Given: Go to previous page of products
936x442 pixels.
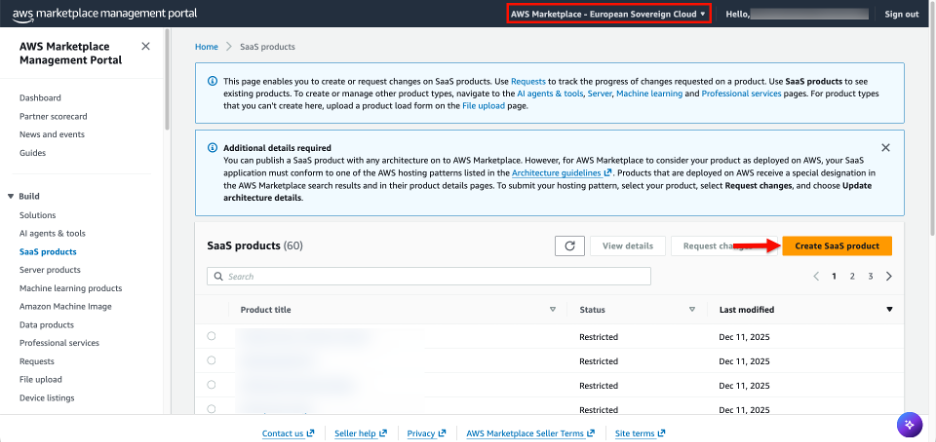Looking at the screenshot, I should tap(816, 277).
